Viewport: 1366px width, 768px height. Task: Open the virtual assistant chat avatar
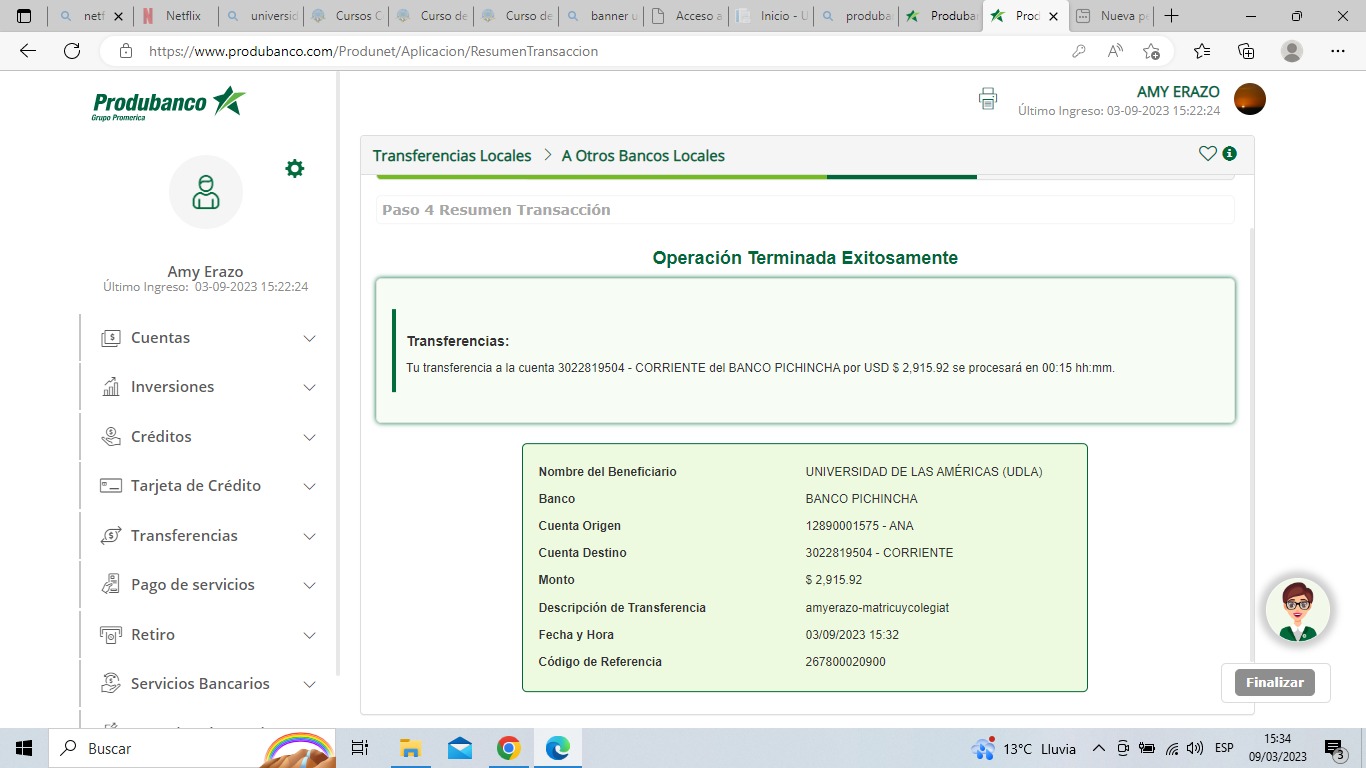pyautogui.click(x=1297, y=610)
